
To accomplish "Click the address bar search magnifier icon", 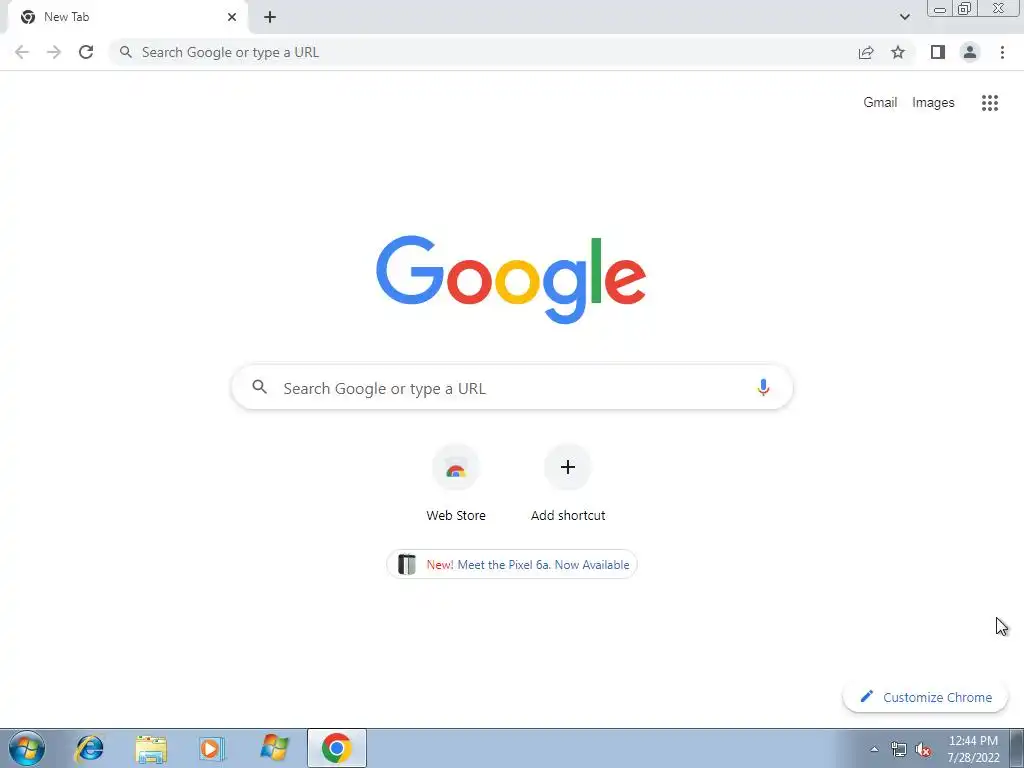I will 126,52.
